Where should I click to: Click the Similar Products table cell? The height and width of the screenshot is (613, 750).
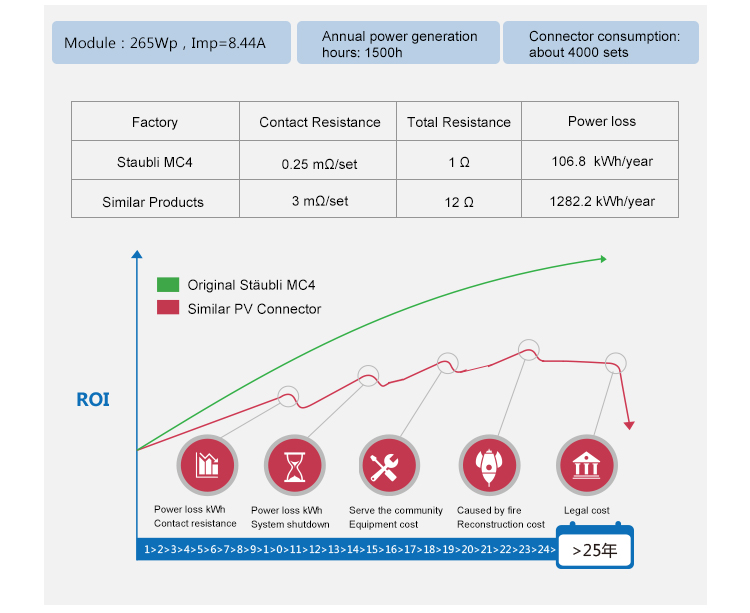[155, 199]
